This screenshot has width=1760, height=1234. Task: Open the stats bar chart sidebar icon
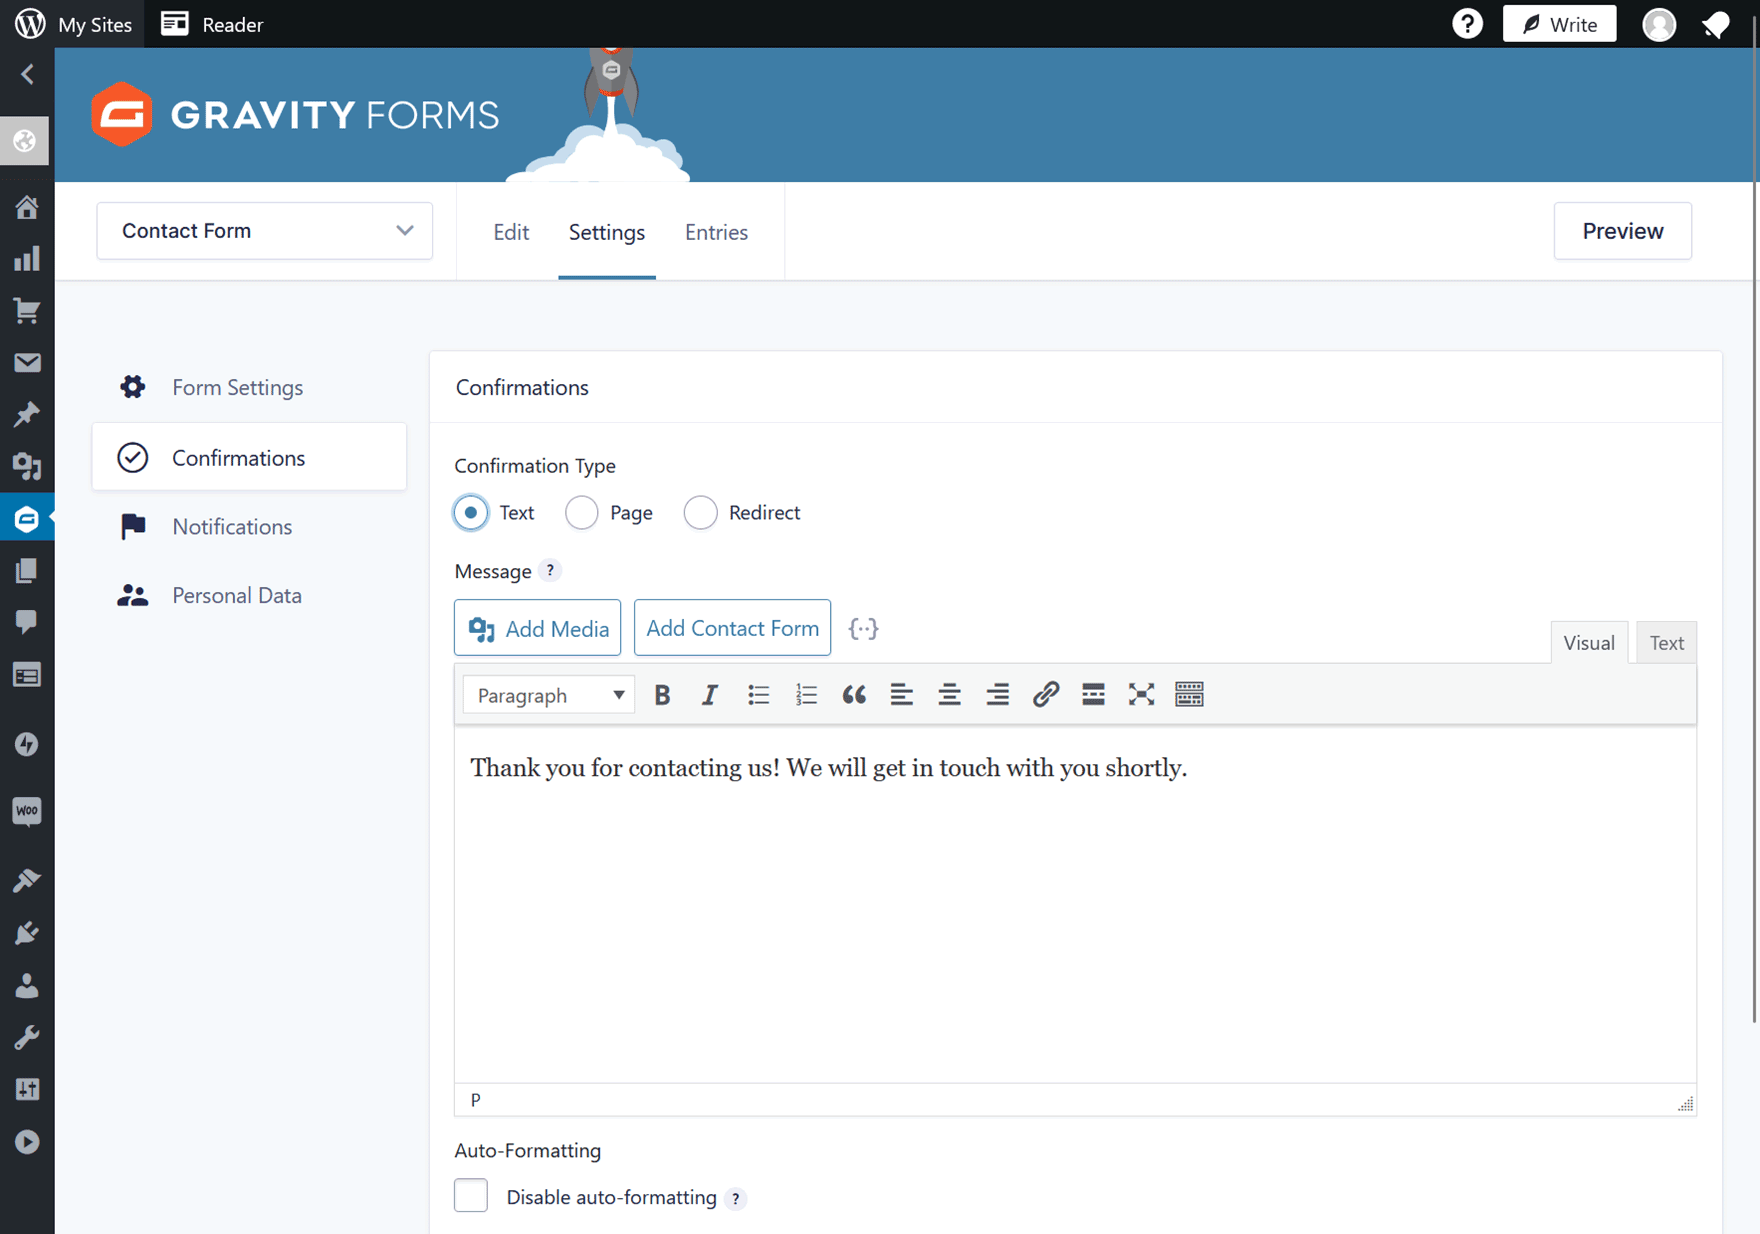[27, 259]
